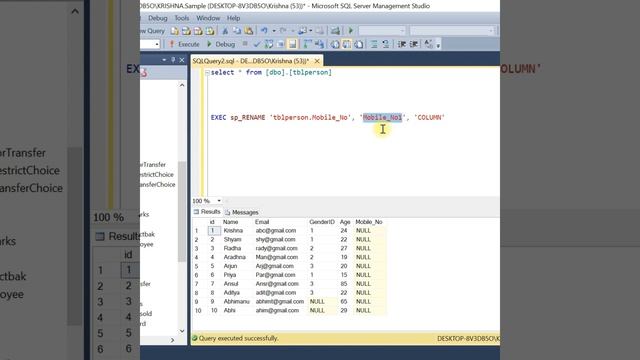Open the Undo history dropdown arrow
Viewport: 640px width, 360px height.
[x=274, y=31]
